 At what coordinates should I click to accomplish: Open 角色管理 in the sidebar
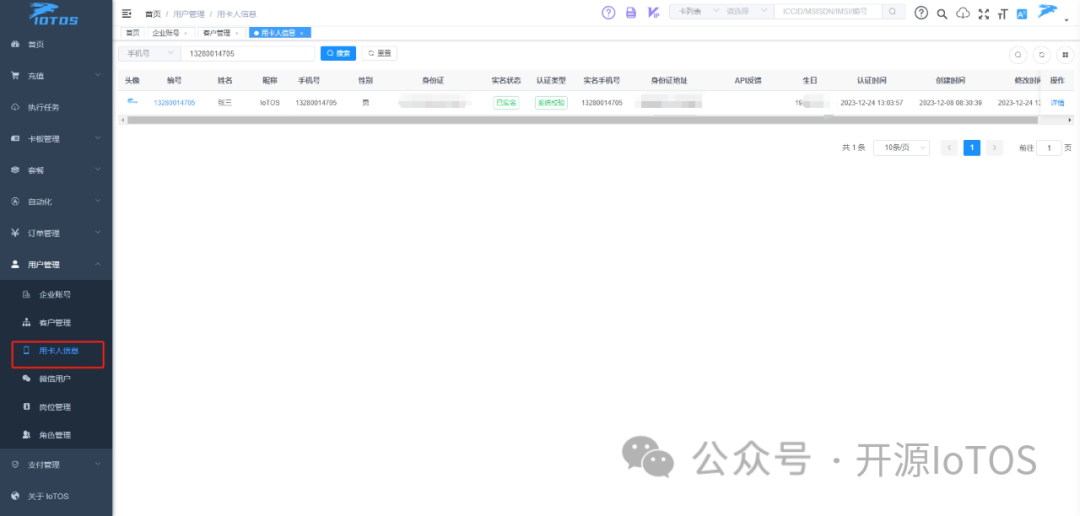point(56,435)
